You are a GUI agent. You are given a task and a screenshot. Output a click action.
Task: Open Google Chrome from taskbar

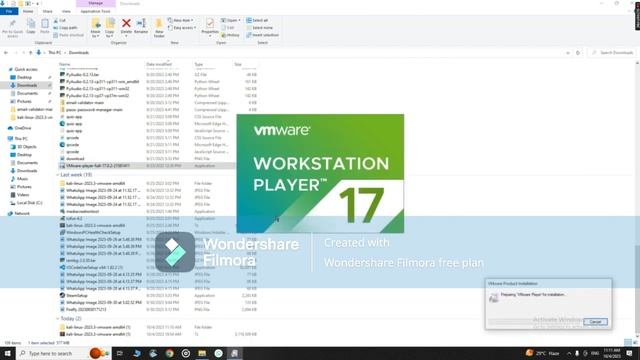(x=169, y=353)
